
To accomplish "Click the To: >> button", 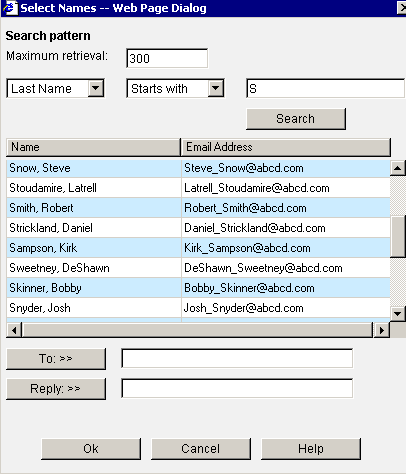I will [56, 359].
